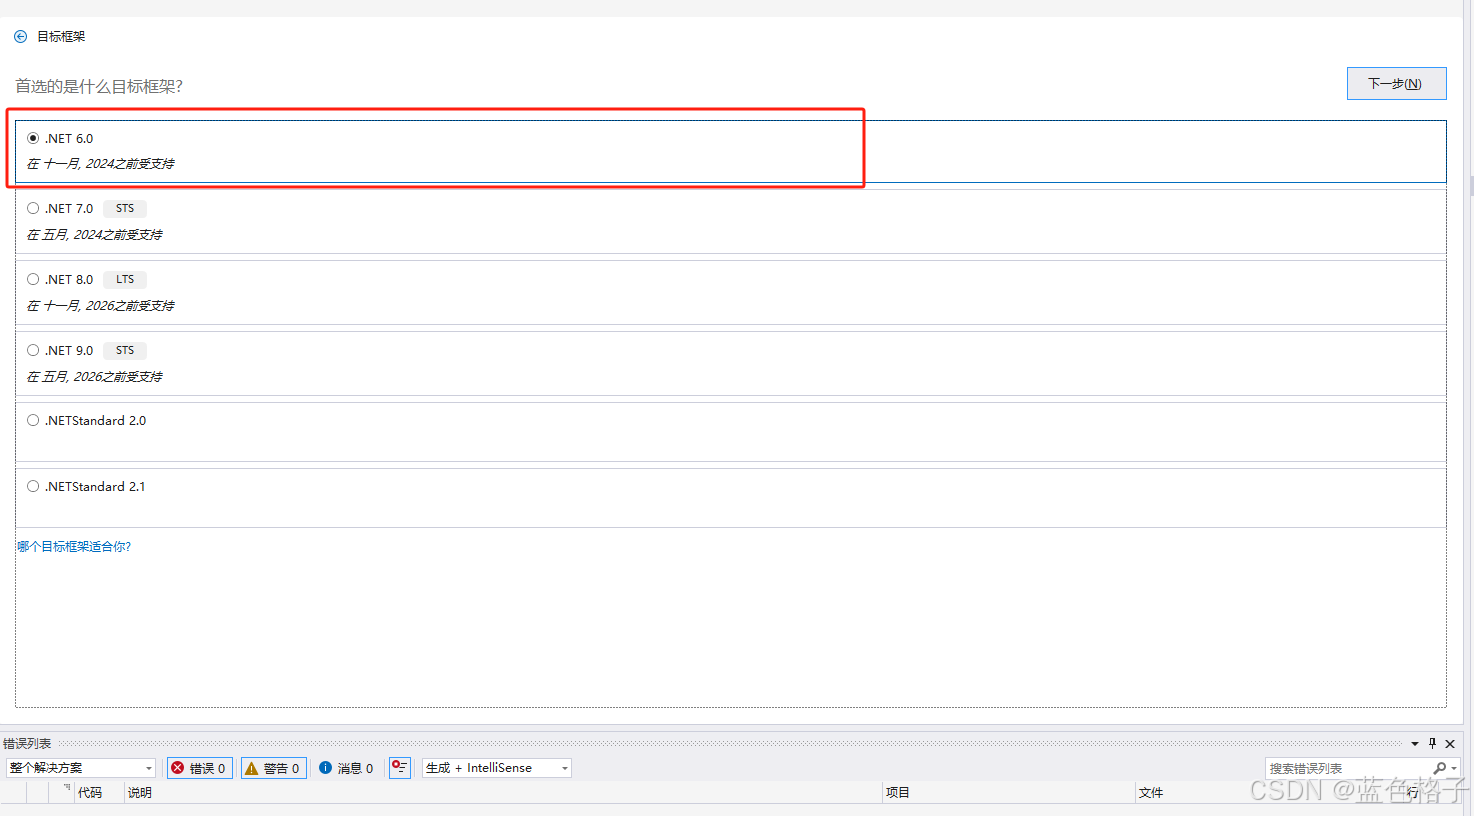Select the .NETStandard 2.1 radio button
This screenshot has height=816, width=1474.
pos(33,486)
